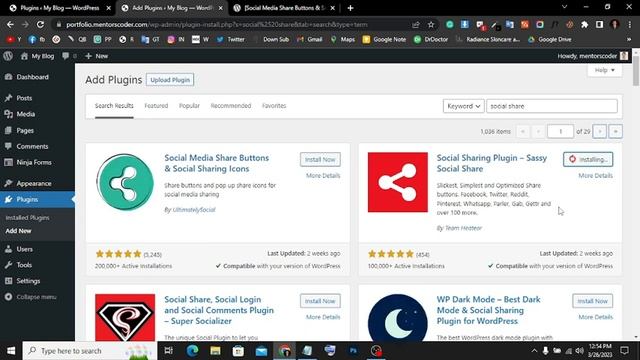This screenshot has width=640, height=360.
Task: Open WP Dark Mode plugin title
Action: pos(489,310)
